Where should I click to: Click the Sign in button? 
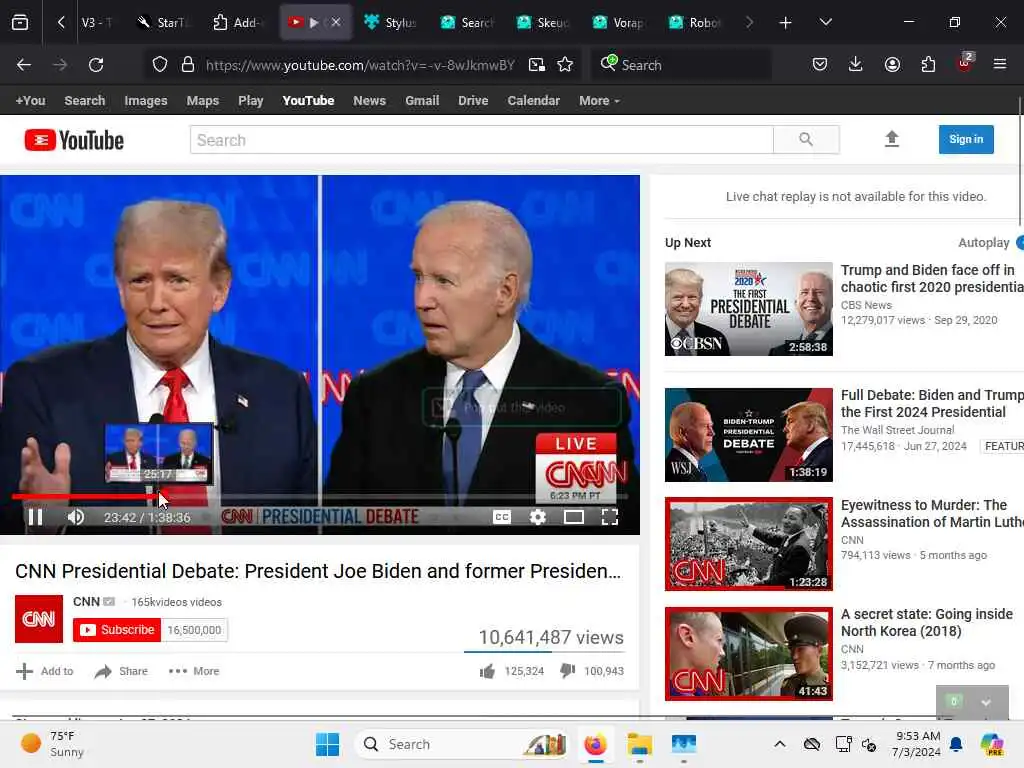tap(966, 139)
